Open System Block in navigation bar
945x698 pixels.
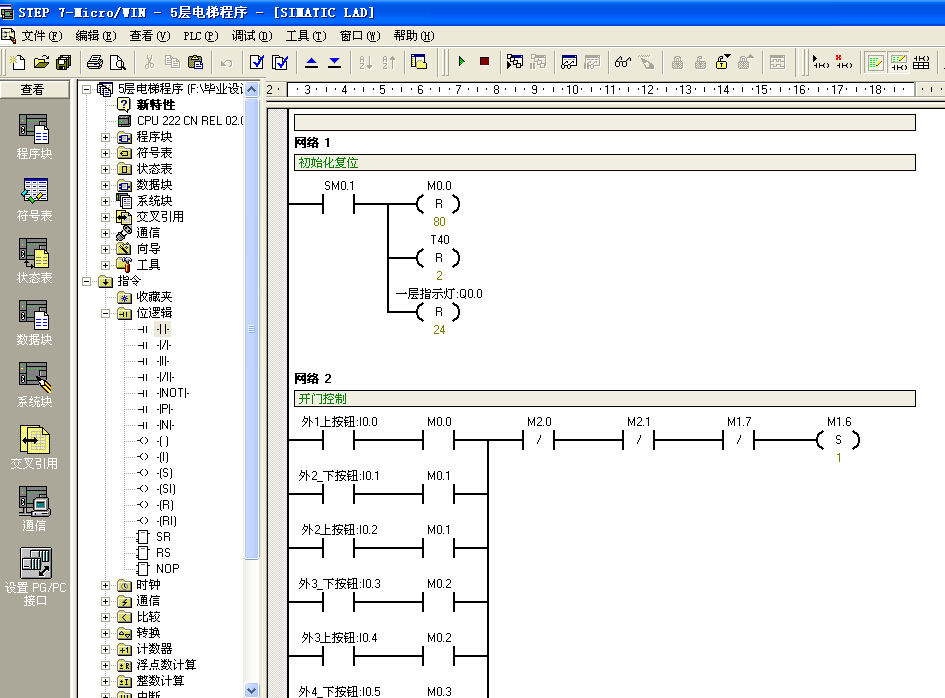[34, 385]
